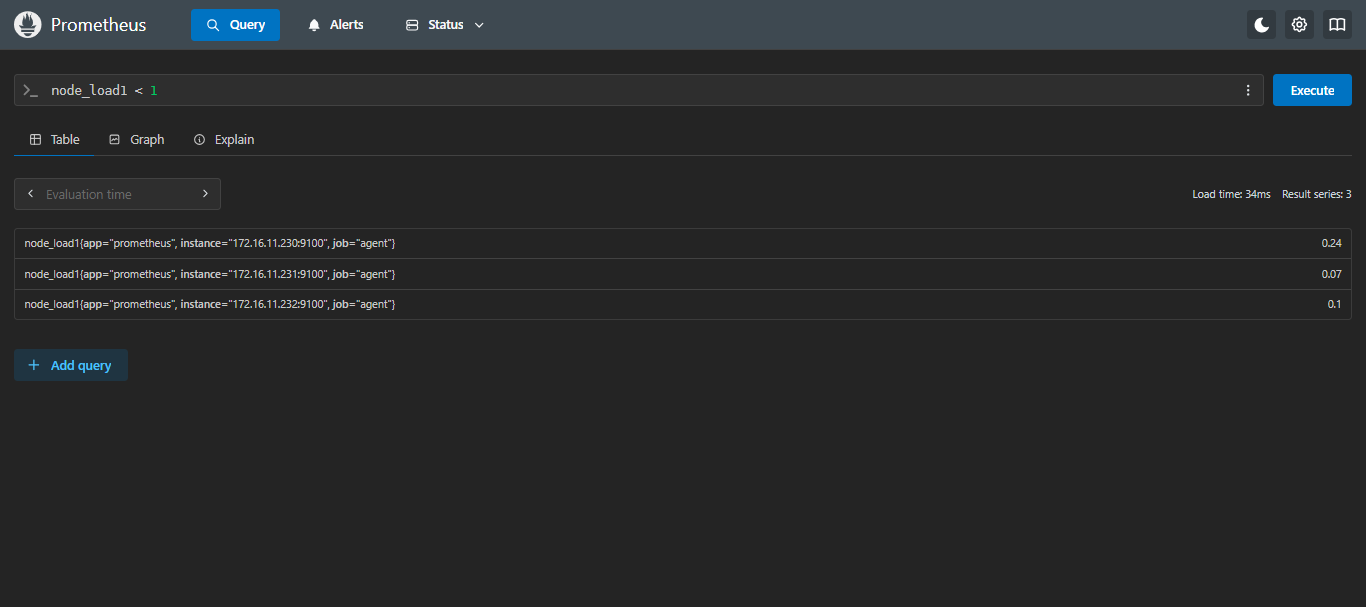
Task: Go to previous evaluation time
Action: tap(31, 194)
